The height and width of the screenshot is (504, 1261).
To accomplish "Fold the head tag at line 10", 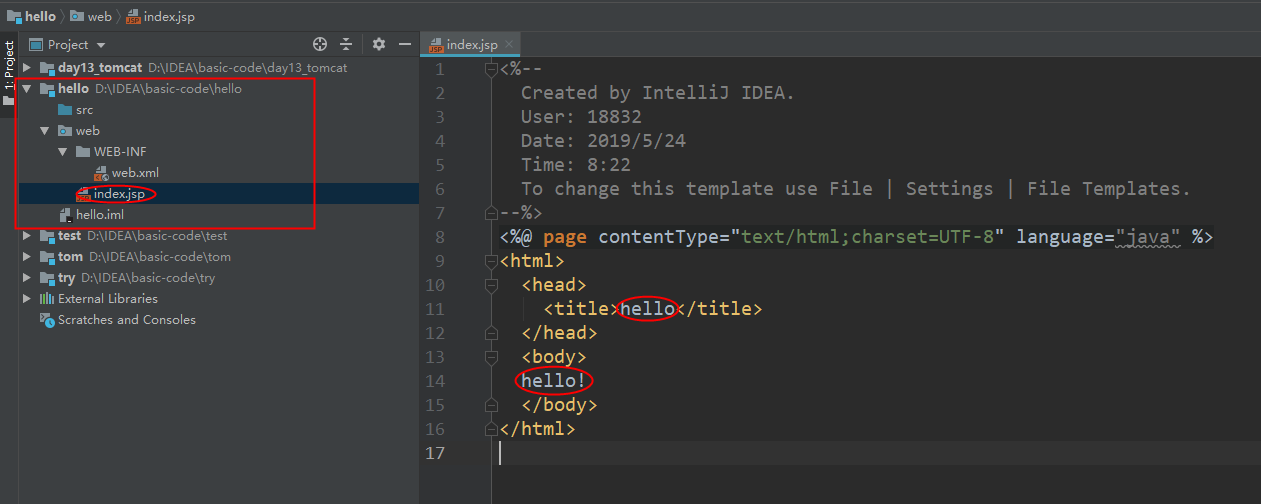I will [491, 285].
